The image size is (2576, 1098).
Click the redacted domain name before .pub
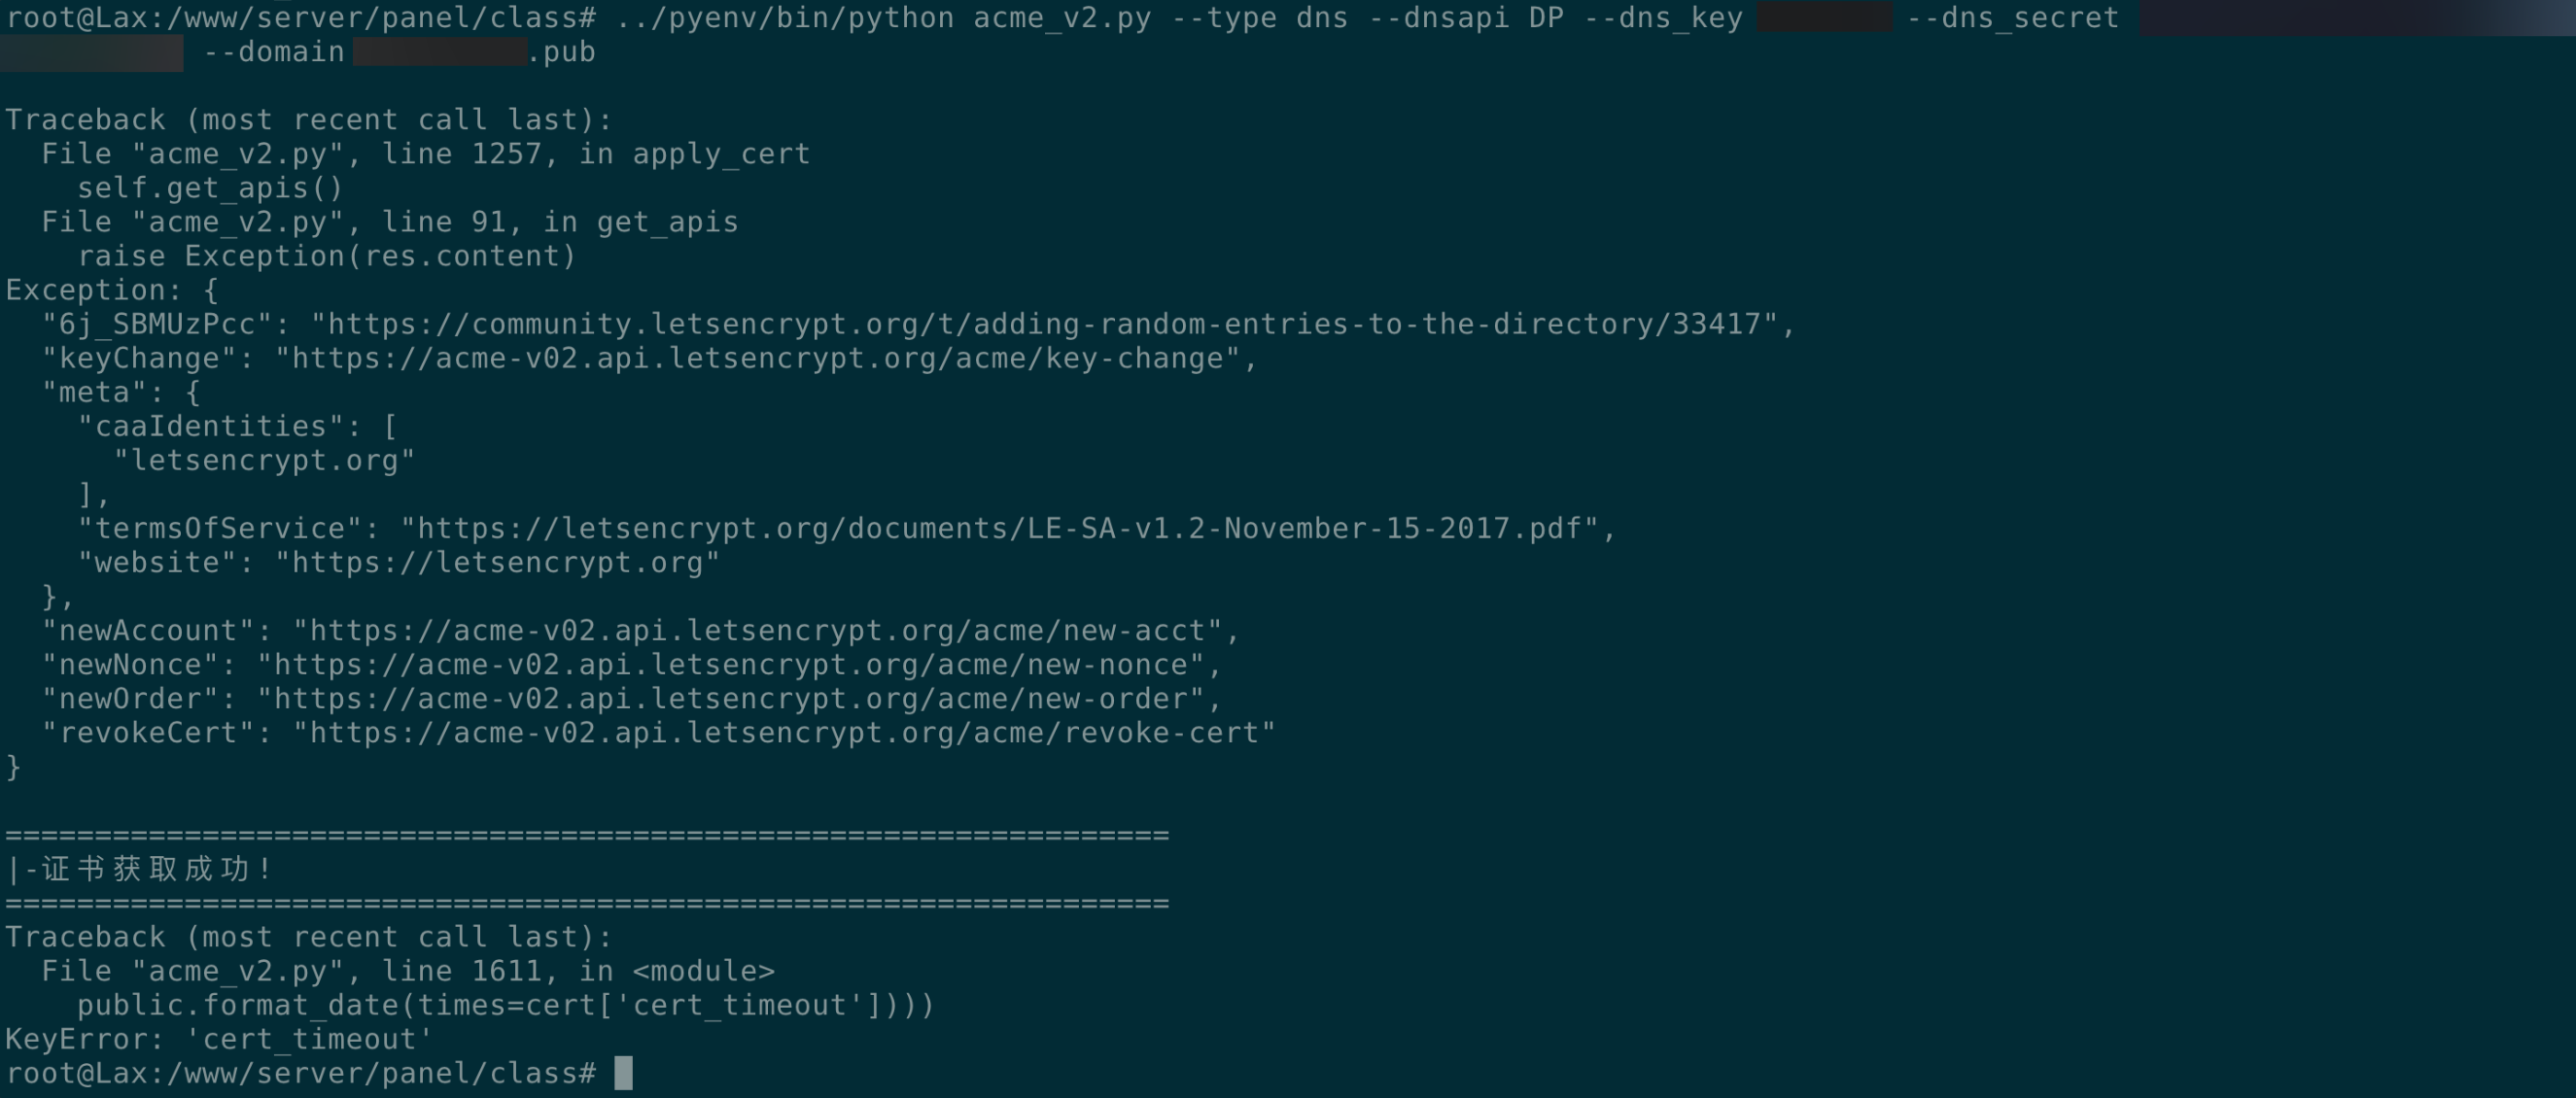pyautogui.click(x=440, y=52)
